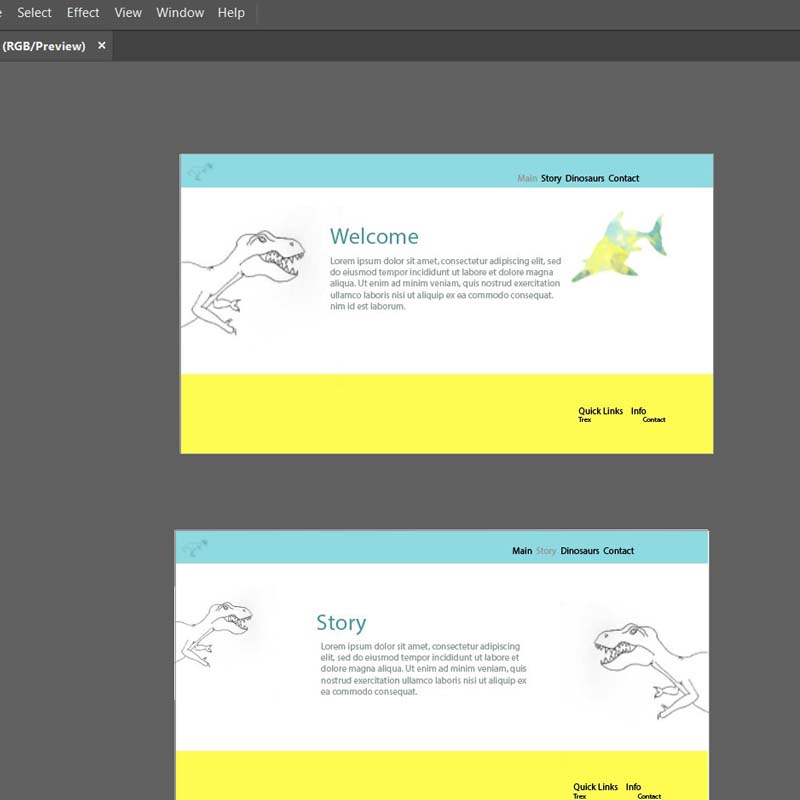Select the Story heading text
800x800 pixels.
click(341, 623)
